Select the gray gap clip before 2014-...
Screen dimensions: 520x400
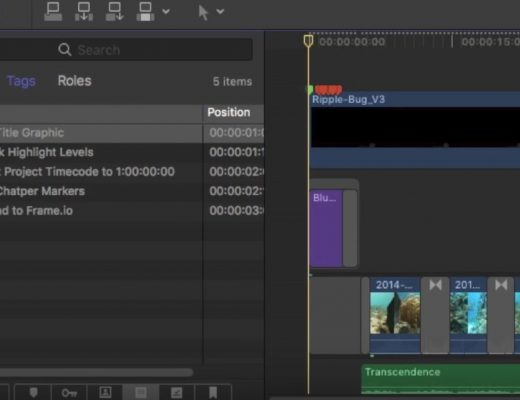click(335, 315)
